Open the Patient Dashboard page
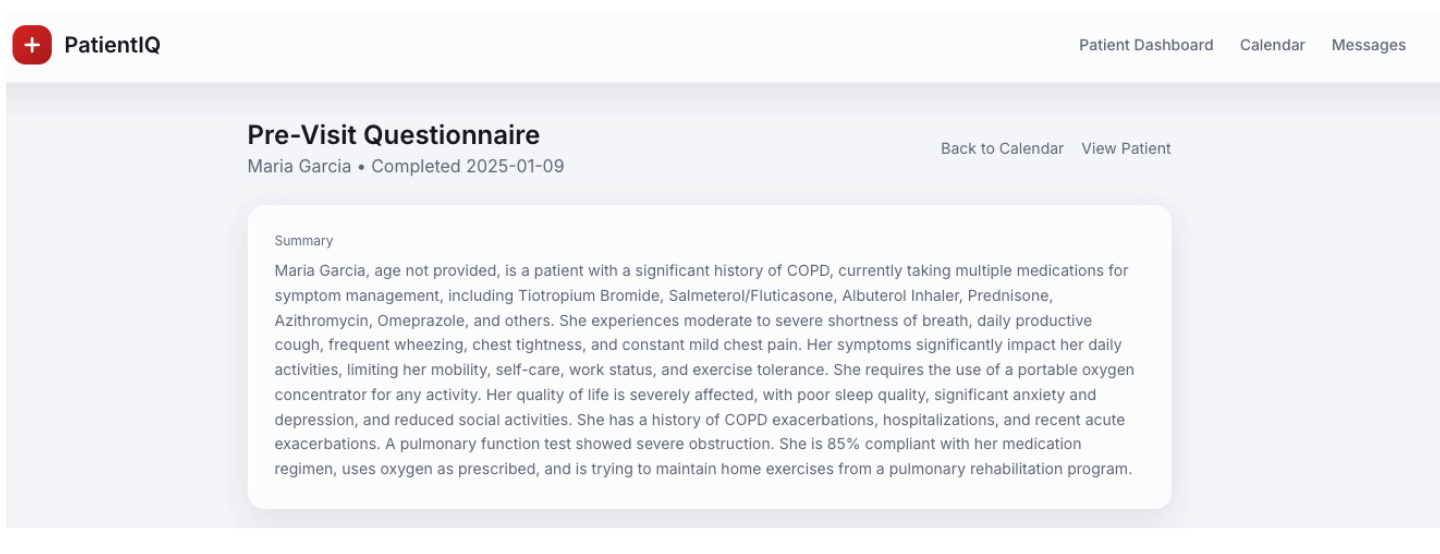1440x554 pixels. [1145, 45]
